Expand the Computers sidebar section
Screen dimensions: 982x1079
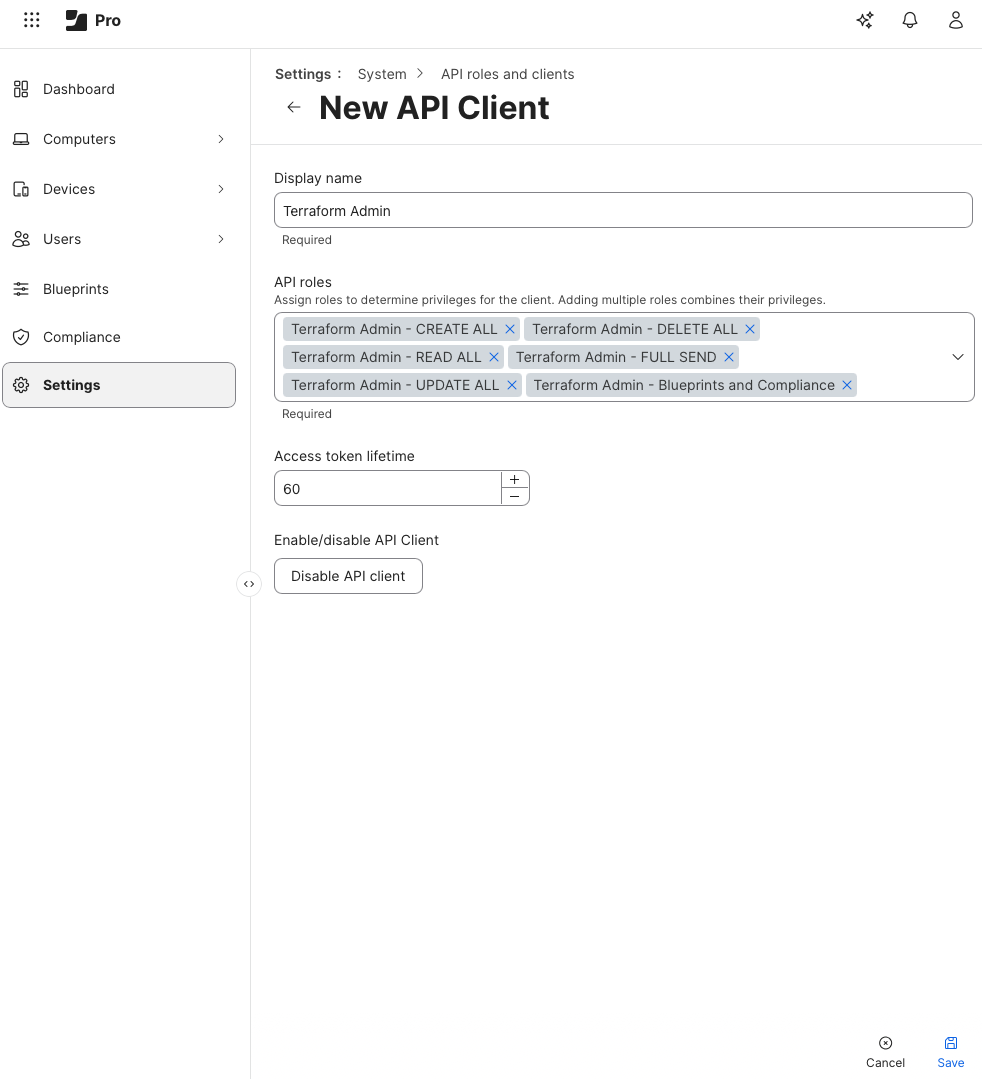(x=221, y=139)
